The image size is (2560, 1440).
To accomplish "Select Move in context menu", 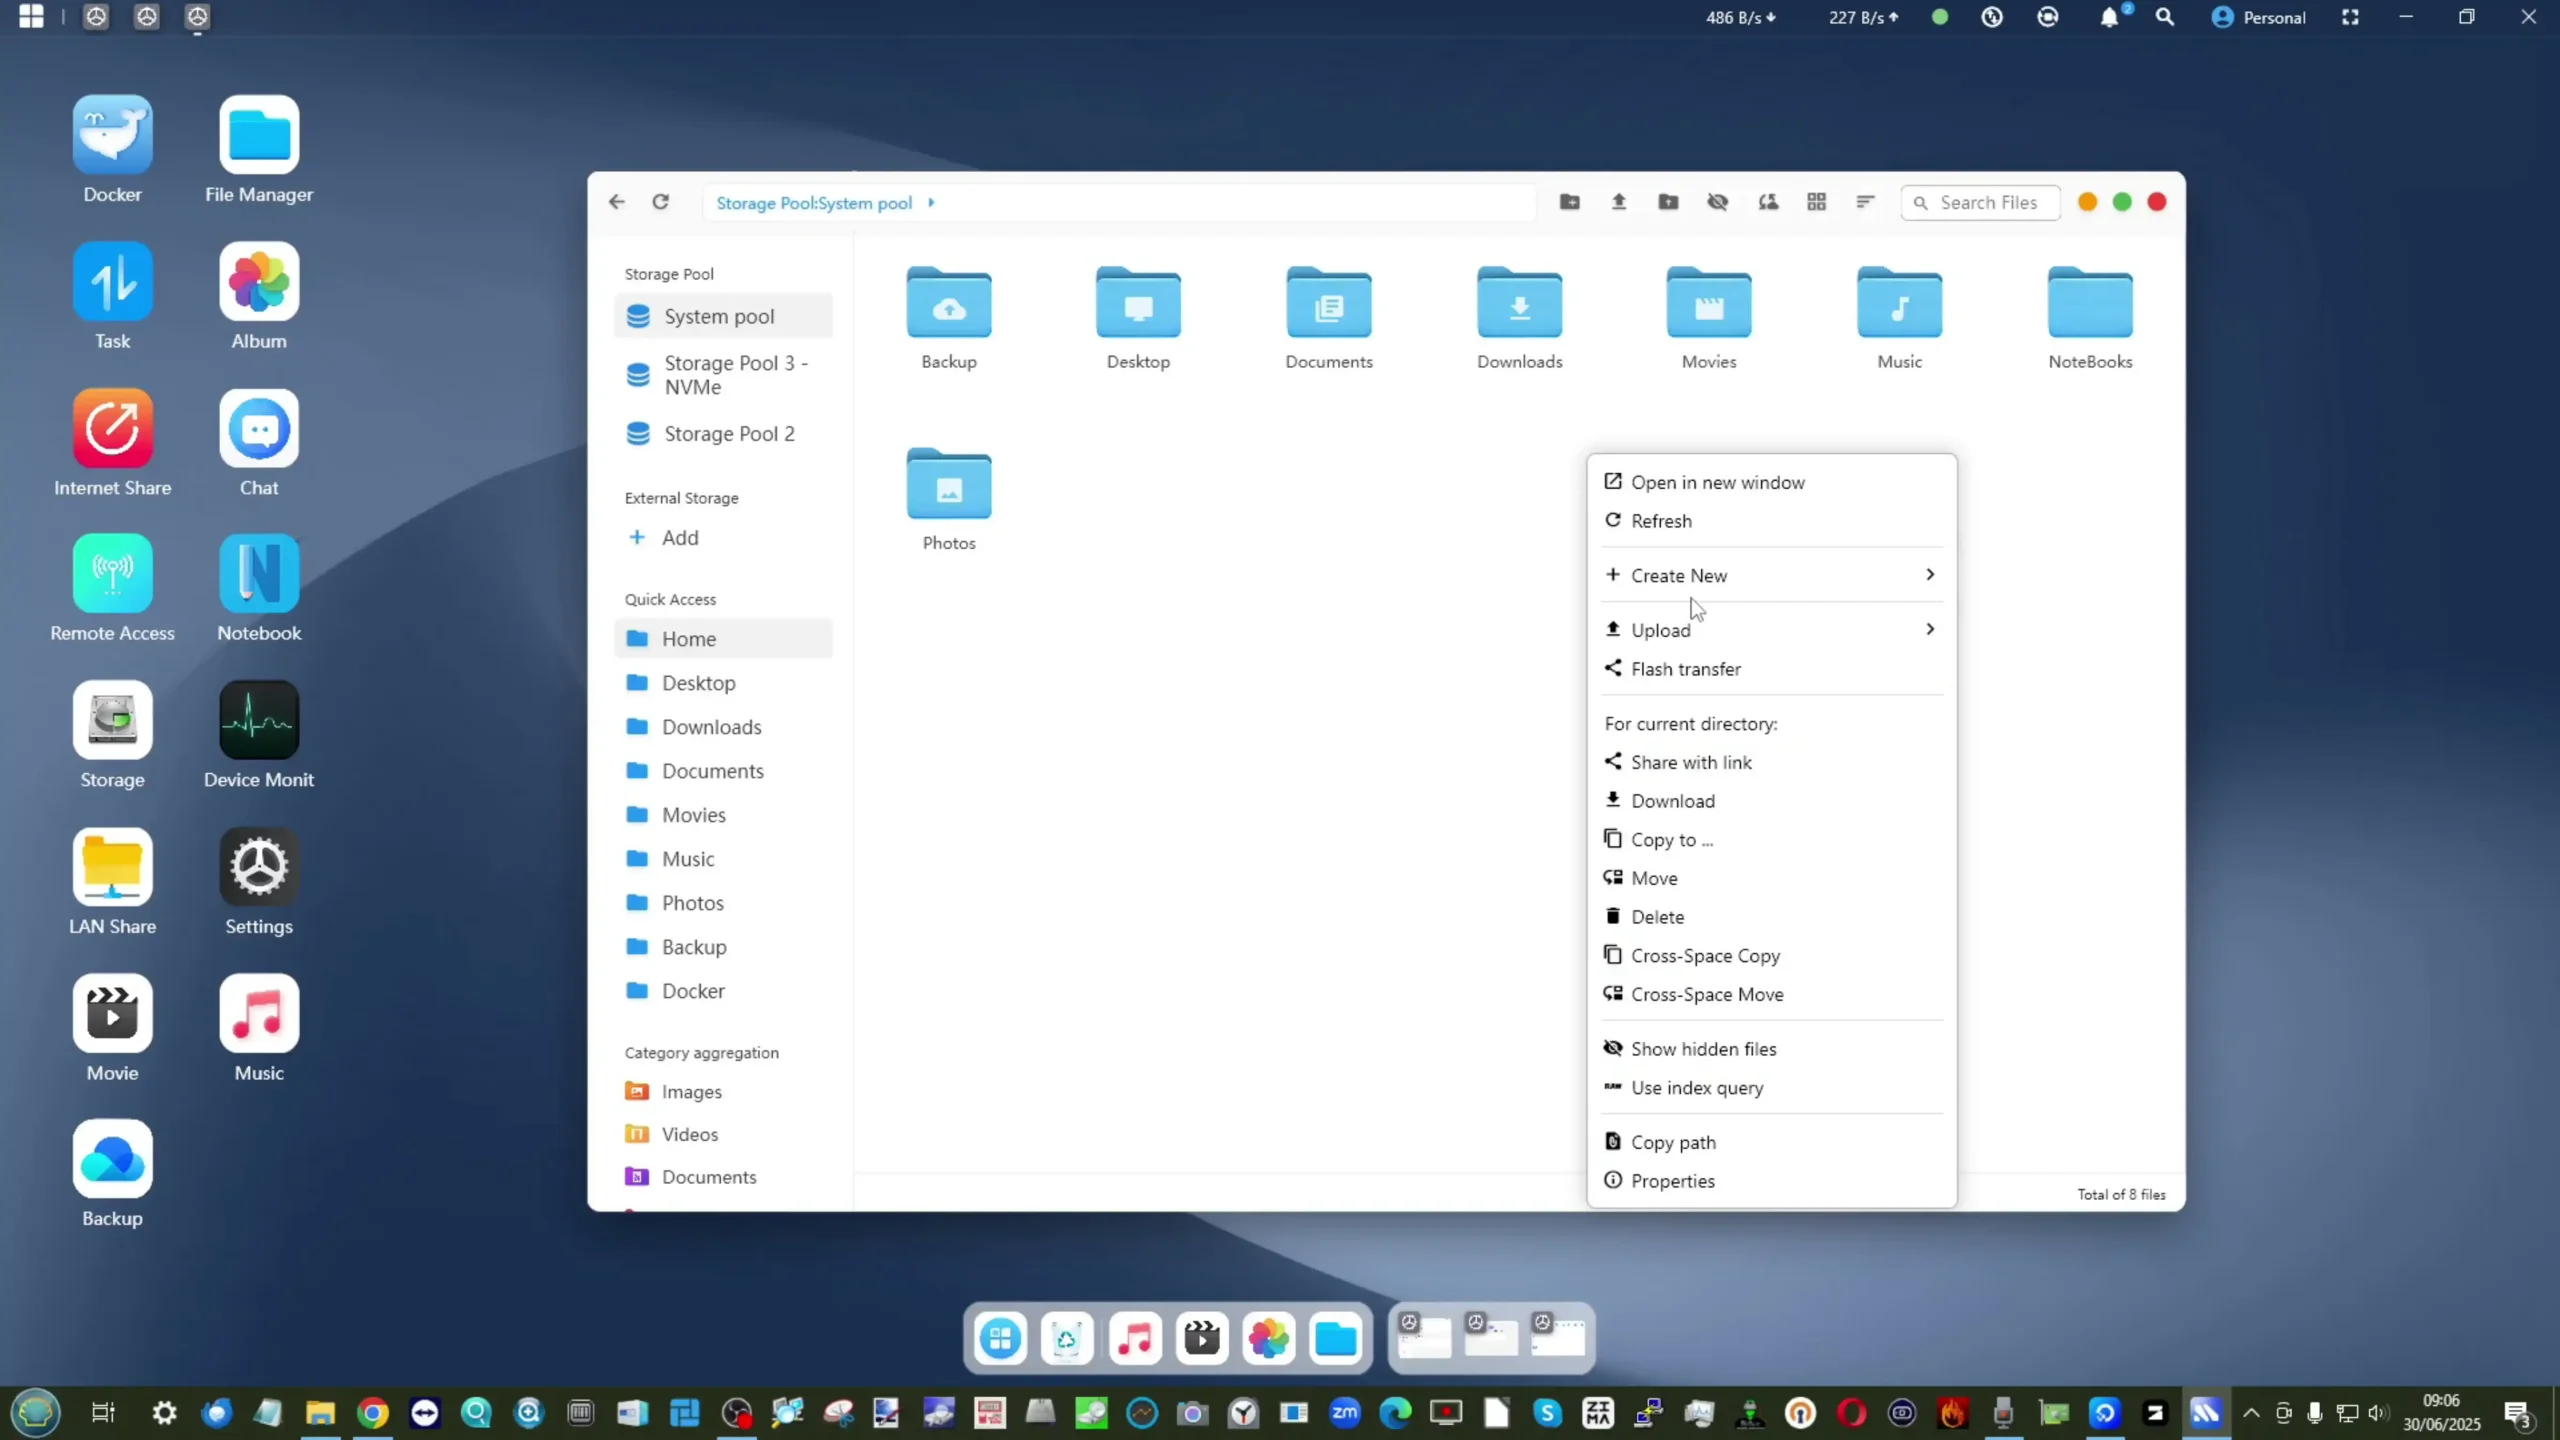I will coord(1772,878).
